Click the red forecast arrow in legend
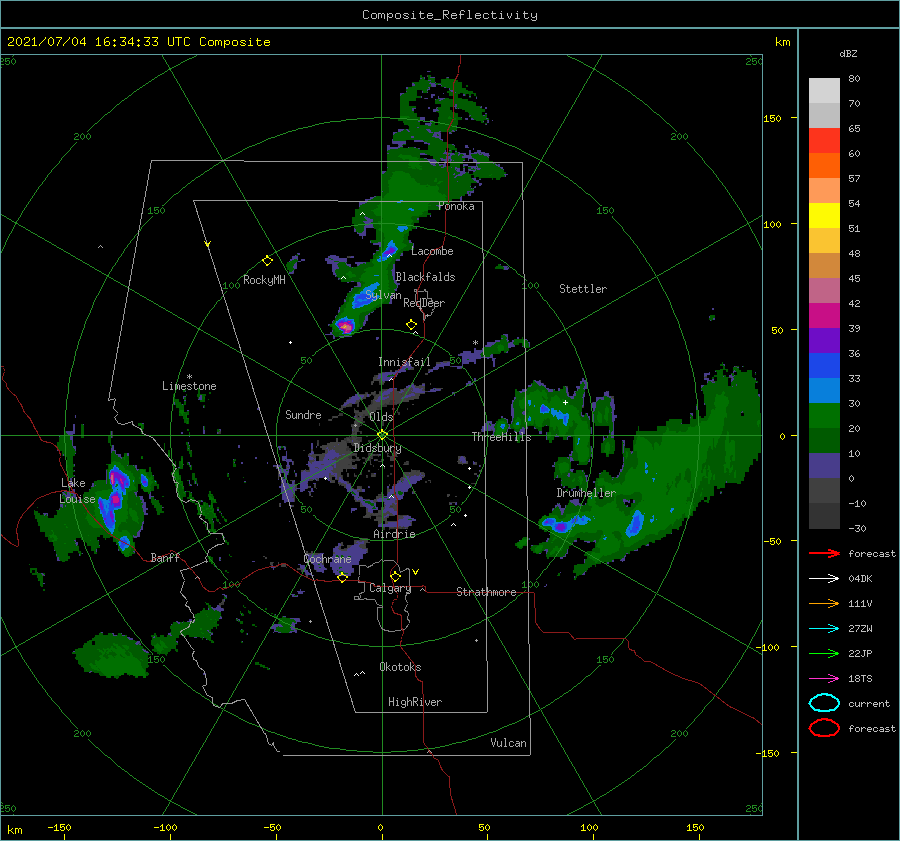900x841 pixels. 824,553
